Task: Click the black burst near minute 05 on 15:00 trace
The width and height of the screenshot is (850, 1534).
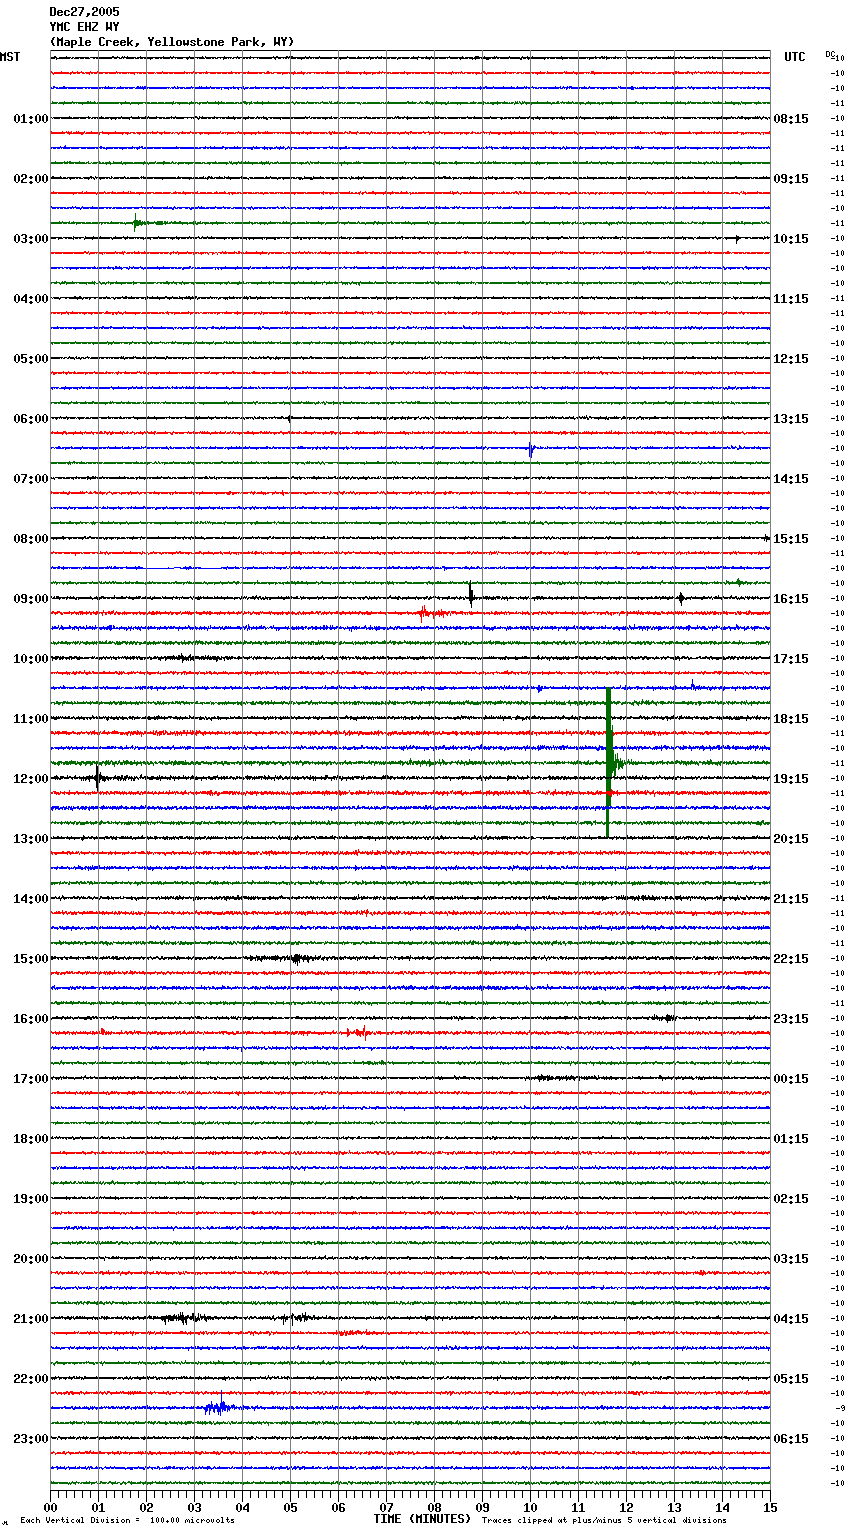Action: [295, 958]
